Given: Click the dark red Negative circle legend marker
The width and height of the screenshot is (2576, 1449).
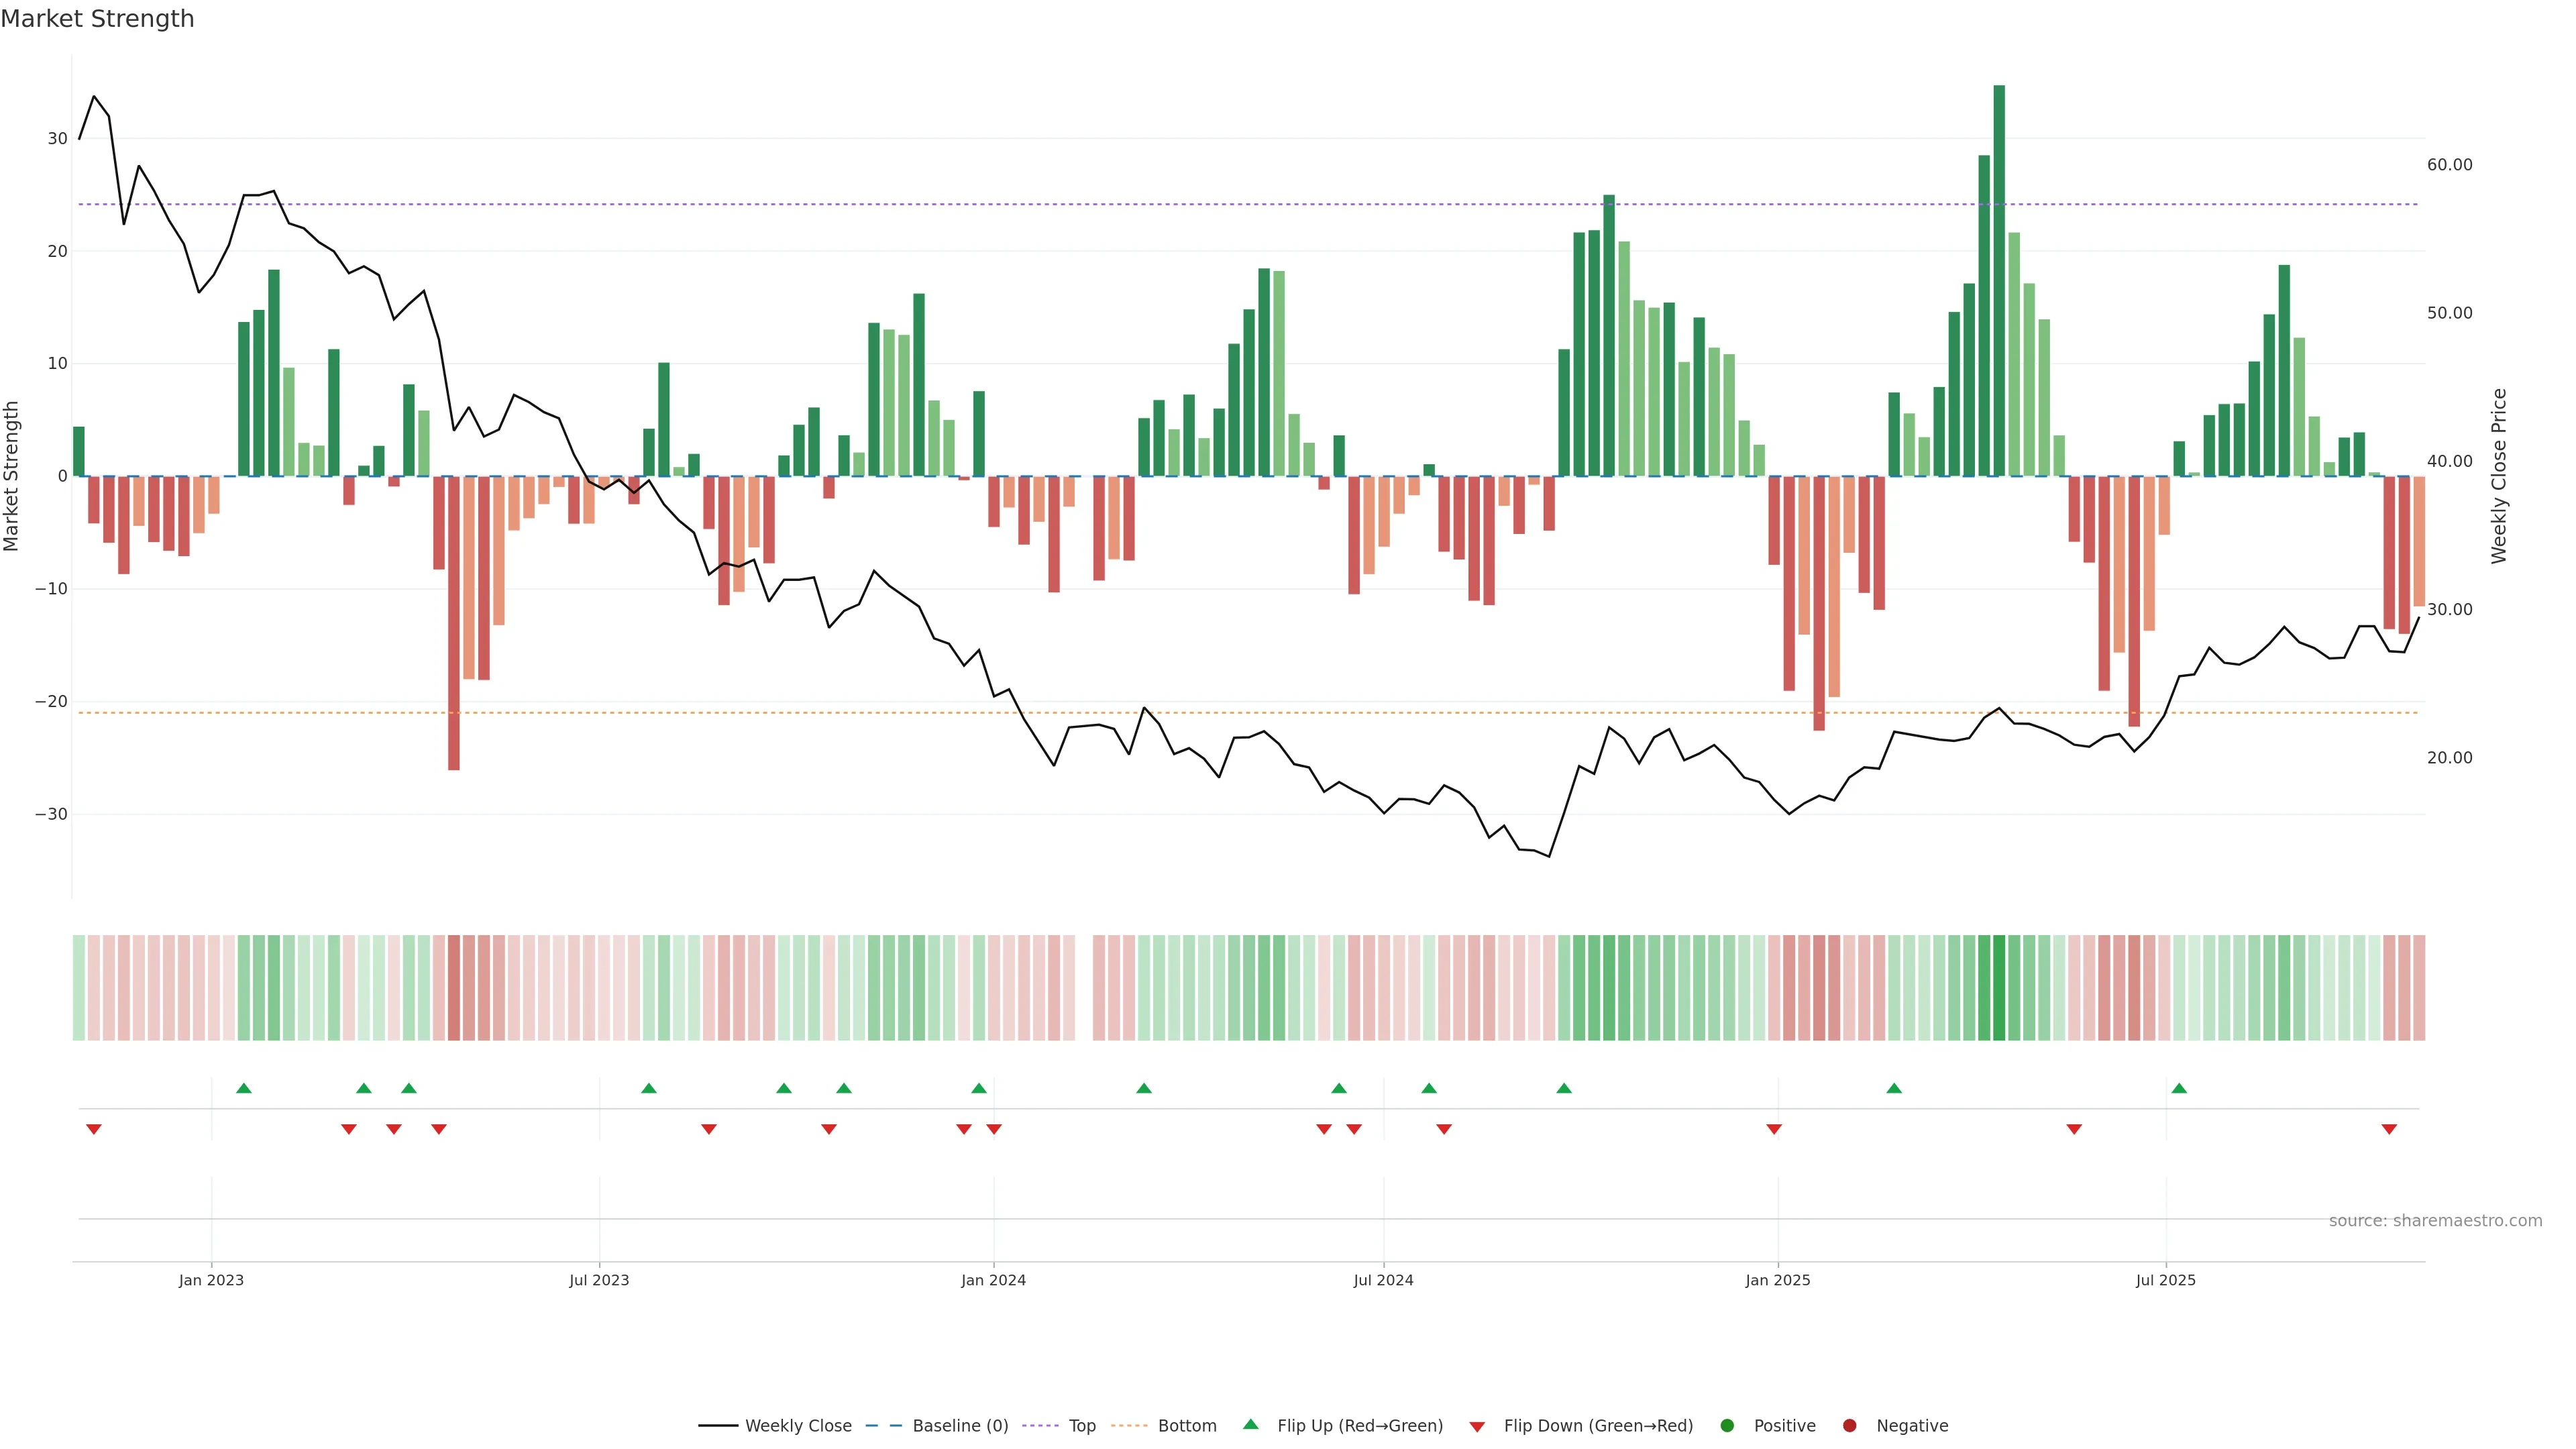Looking at the screenshot, I should (x=1849, y=1426).
